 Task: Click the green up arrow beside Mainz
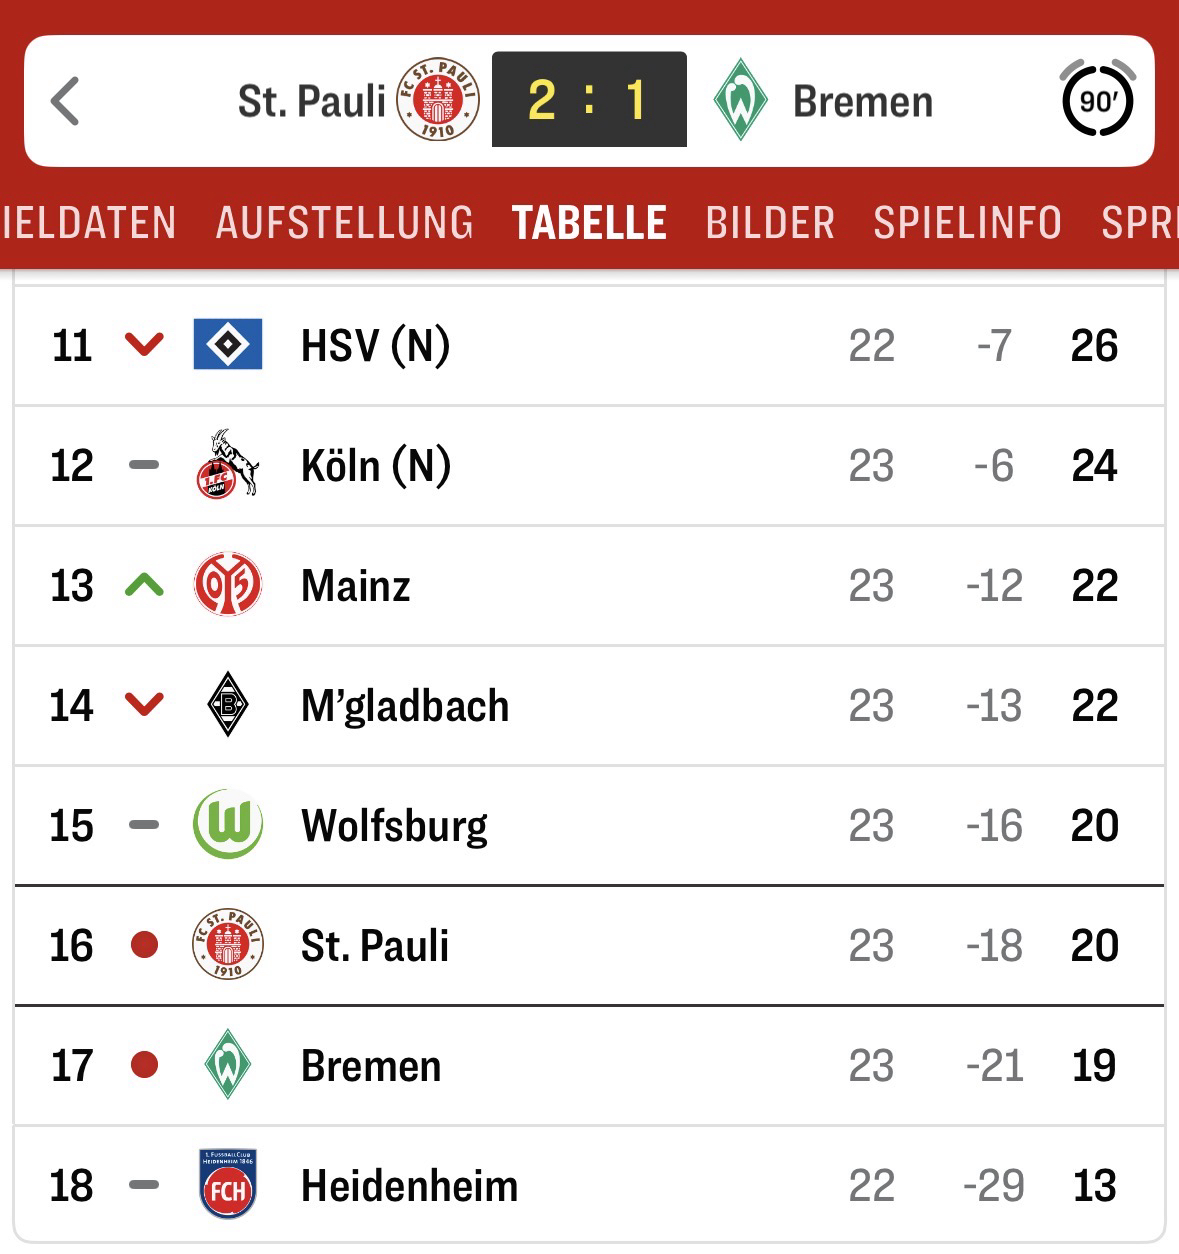pyautogui.click(x=144, y=585)
